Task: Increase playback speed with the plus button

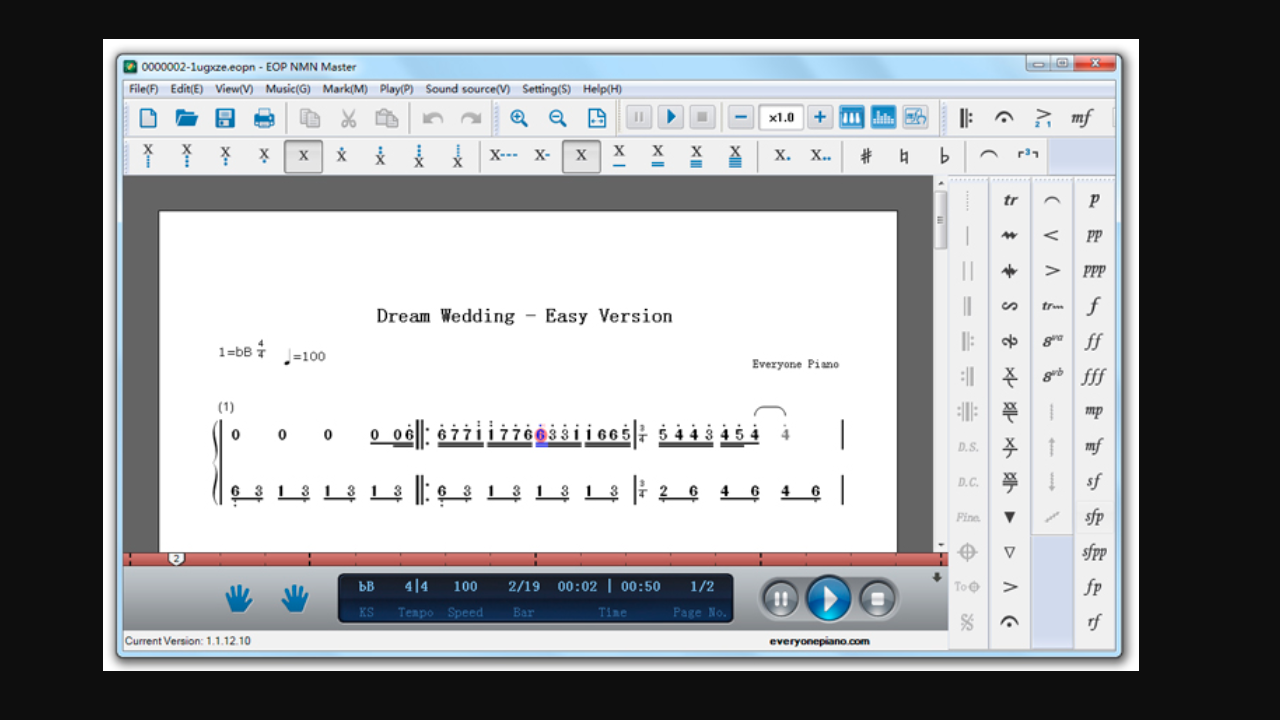Action: click(819, 117)
